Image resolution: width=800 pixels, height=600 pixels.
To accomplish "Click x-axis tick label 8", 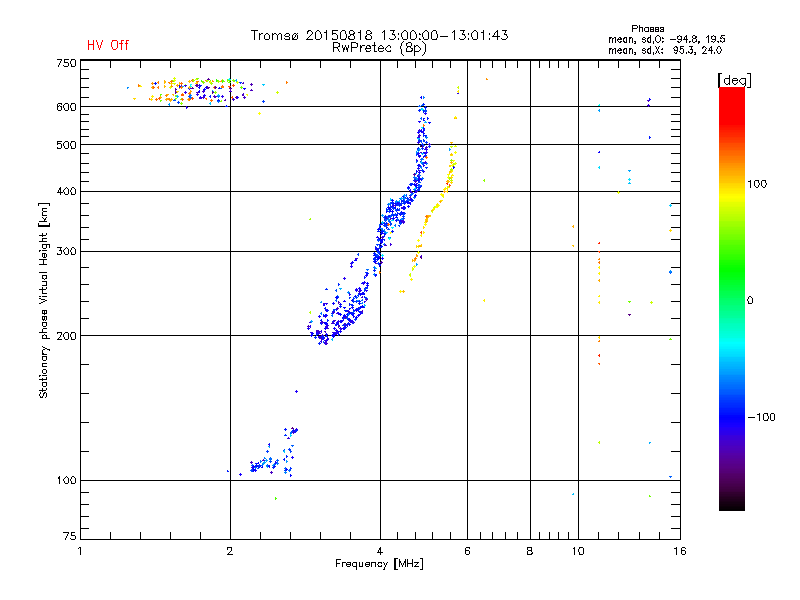I will pos(530,551).
